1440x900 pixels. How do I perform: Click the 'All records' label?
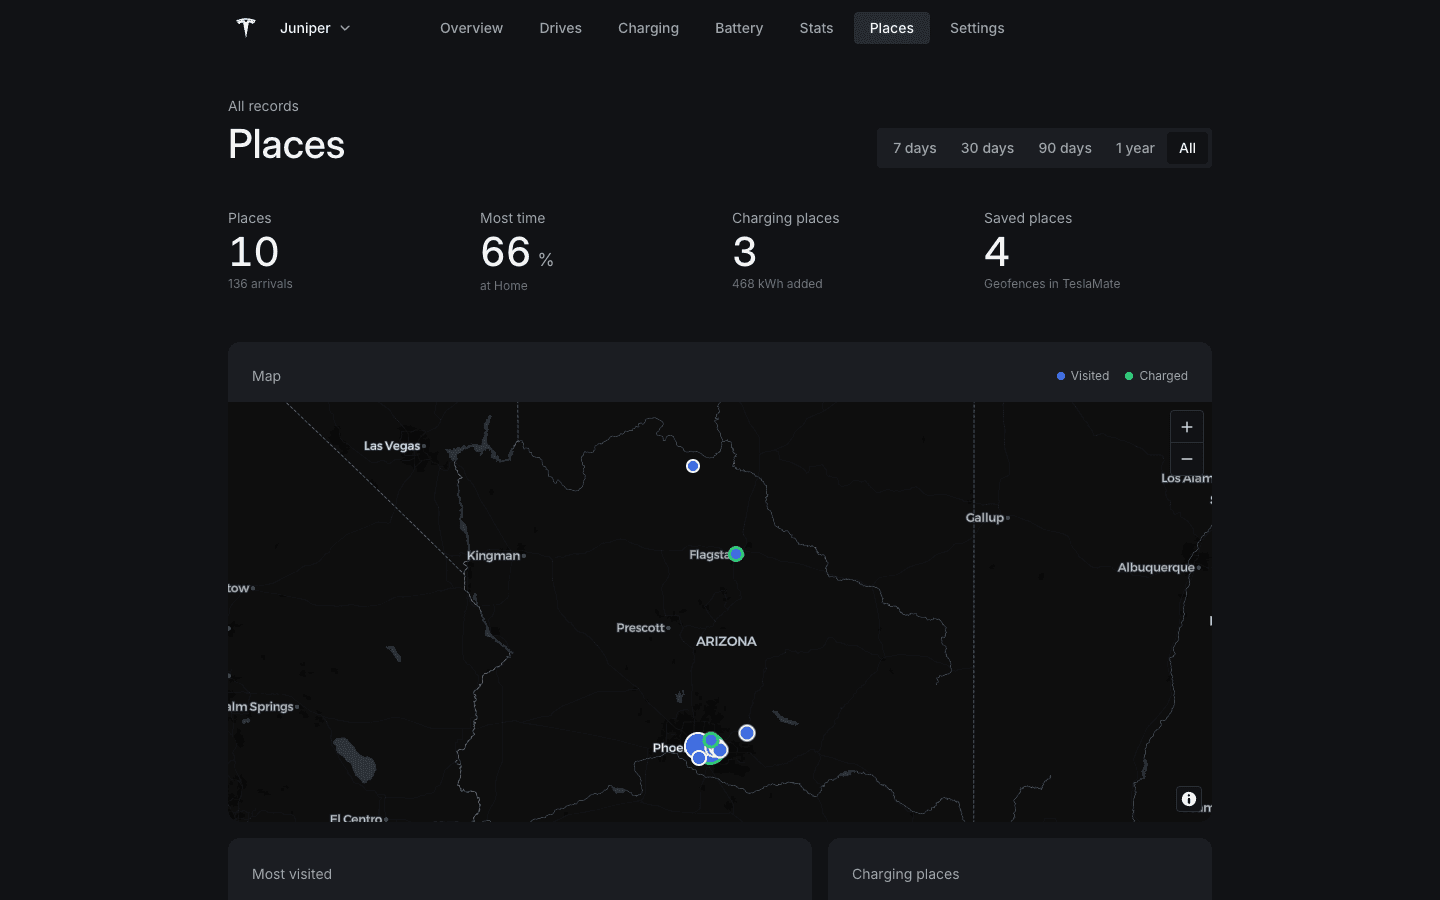[x=263, y=106]
